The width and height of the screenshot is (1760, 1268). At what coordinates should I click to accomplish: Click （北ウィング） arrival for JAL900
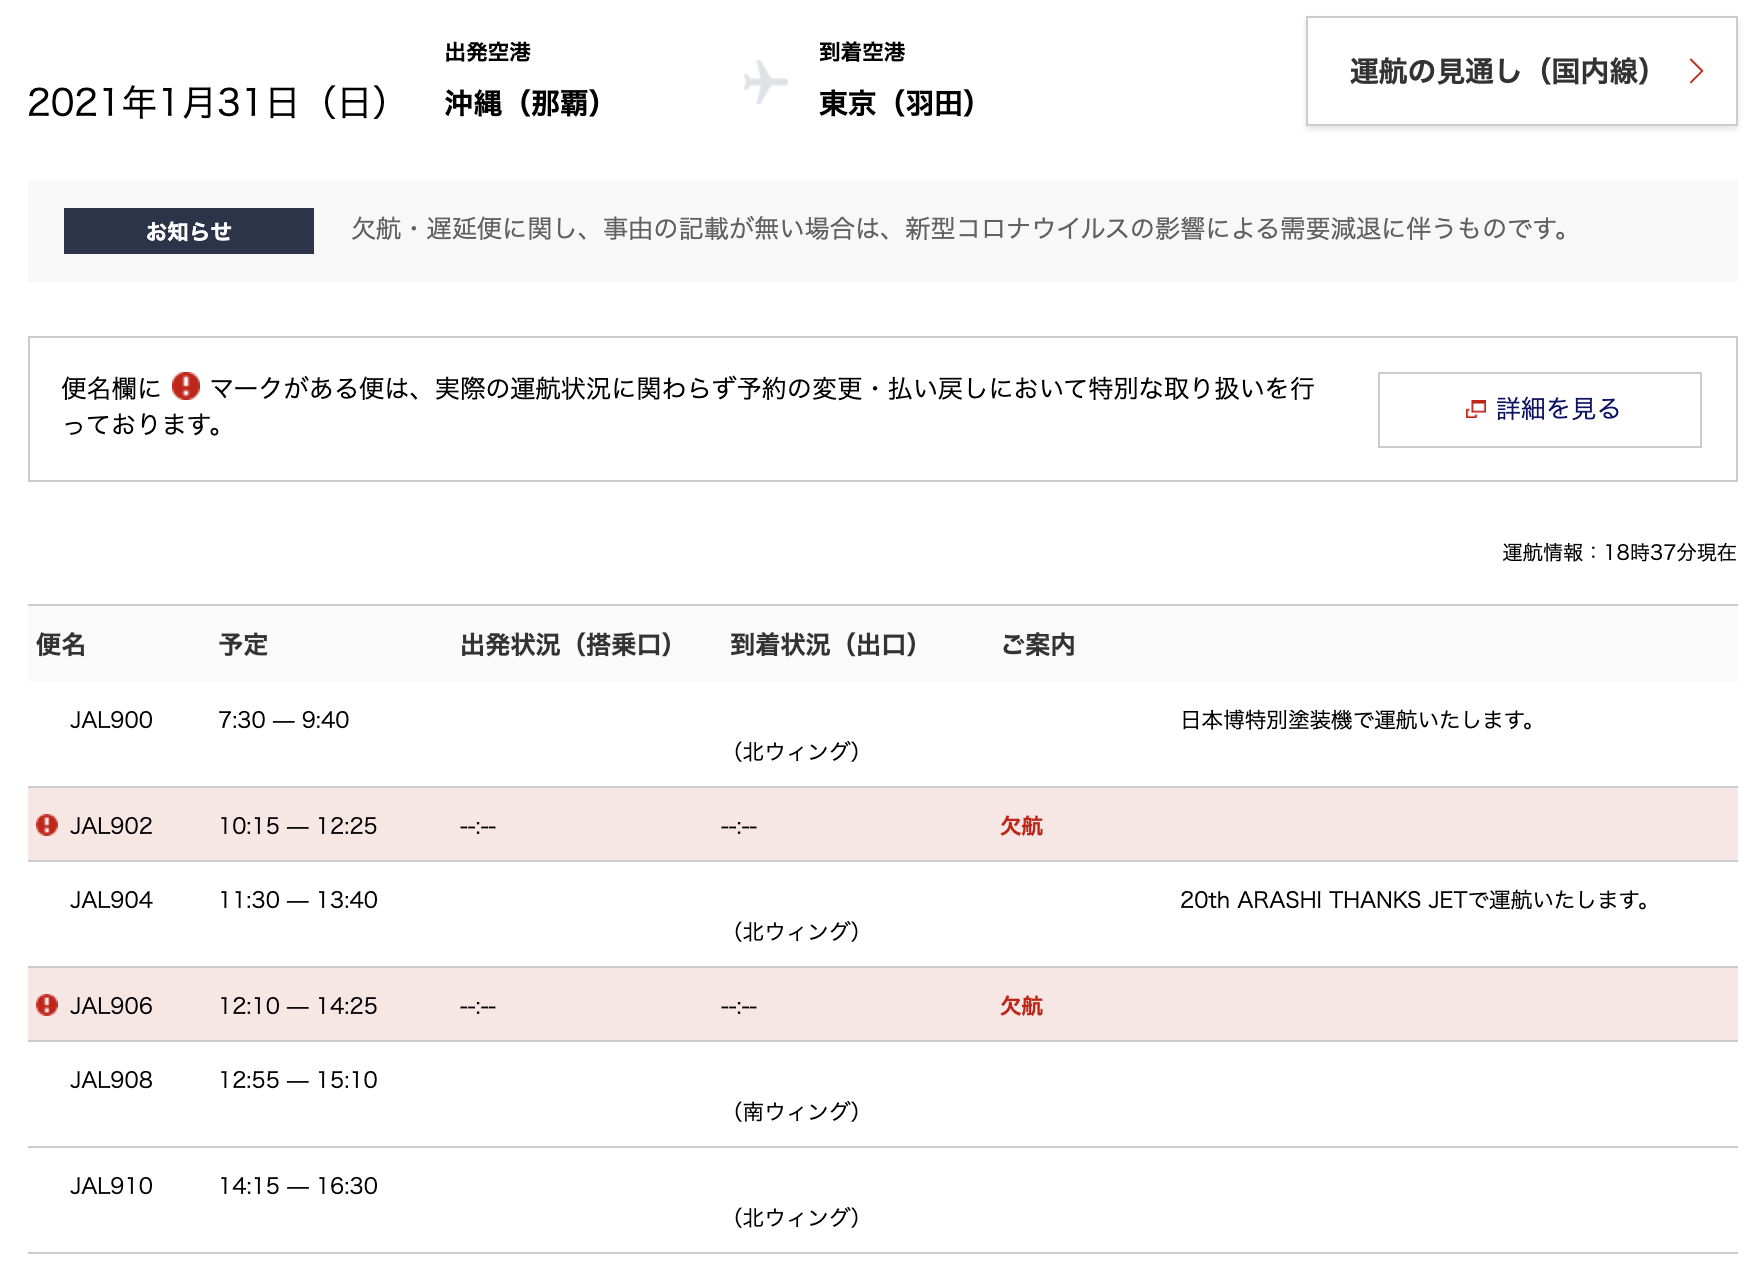pos(796,751)
